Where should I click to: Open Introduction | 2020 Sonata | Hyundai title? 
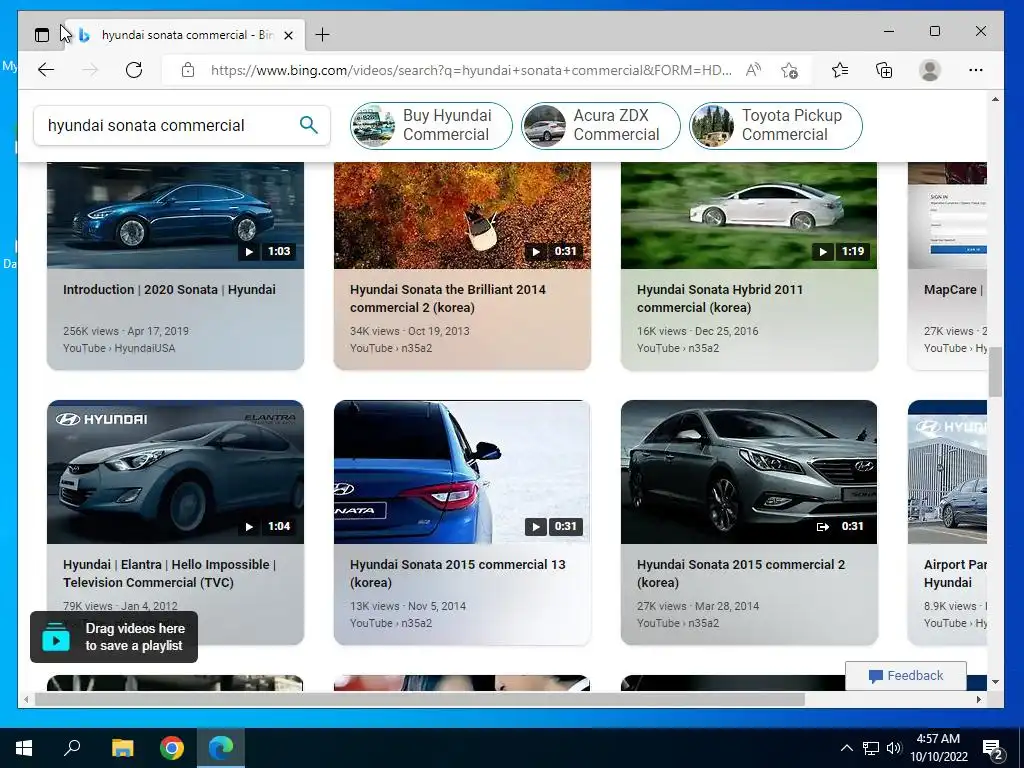coord(169,289)
